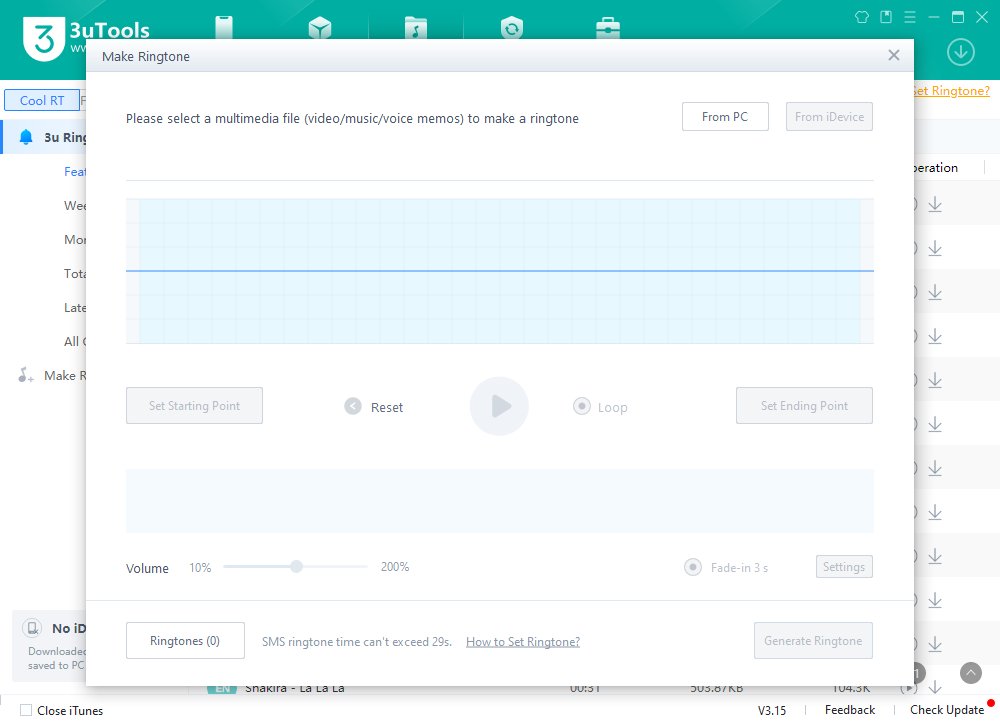Open How to Set Ringtone link in dialog
1000x725 pixels.
(x=523, y=641)
